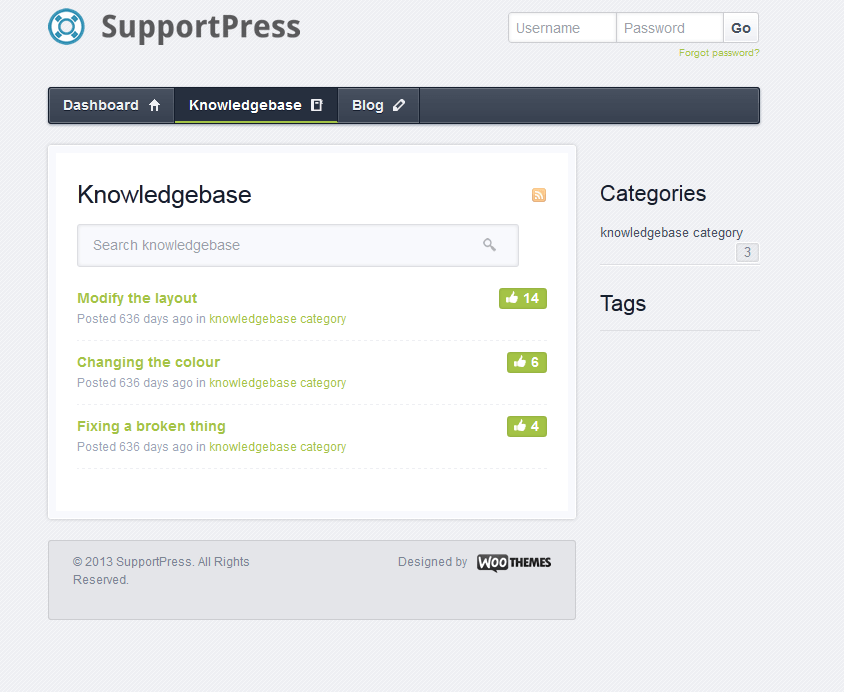Open the WooThemes logo link
This screenshot has width=844, height=692.
pyautogui.click(x=514, y=563)
